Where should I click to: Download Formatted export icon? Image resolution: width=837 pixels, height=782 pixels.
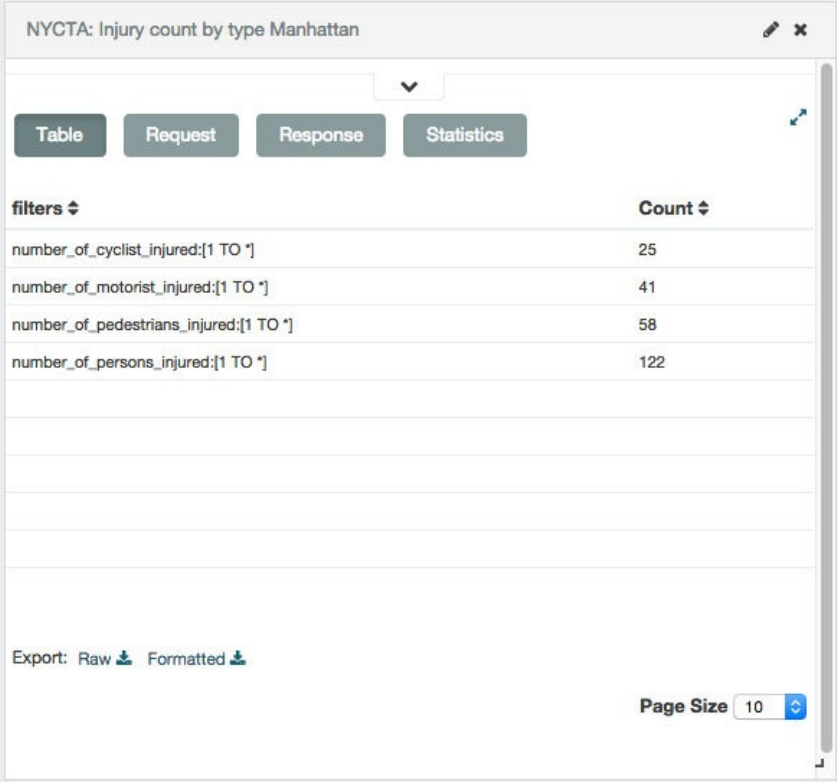coord(238,659)
